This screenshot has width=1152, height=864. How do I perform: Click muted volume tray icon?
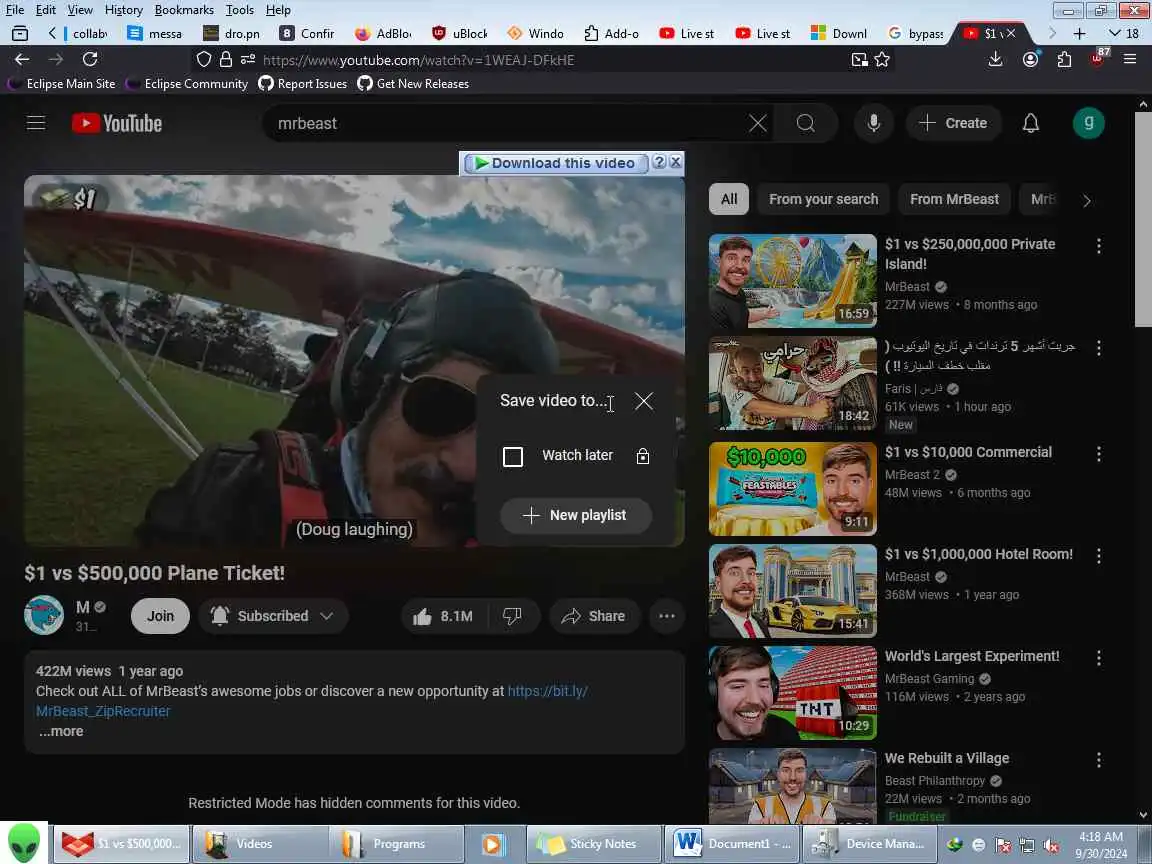point(1051,845)
